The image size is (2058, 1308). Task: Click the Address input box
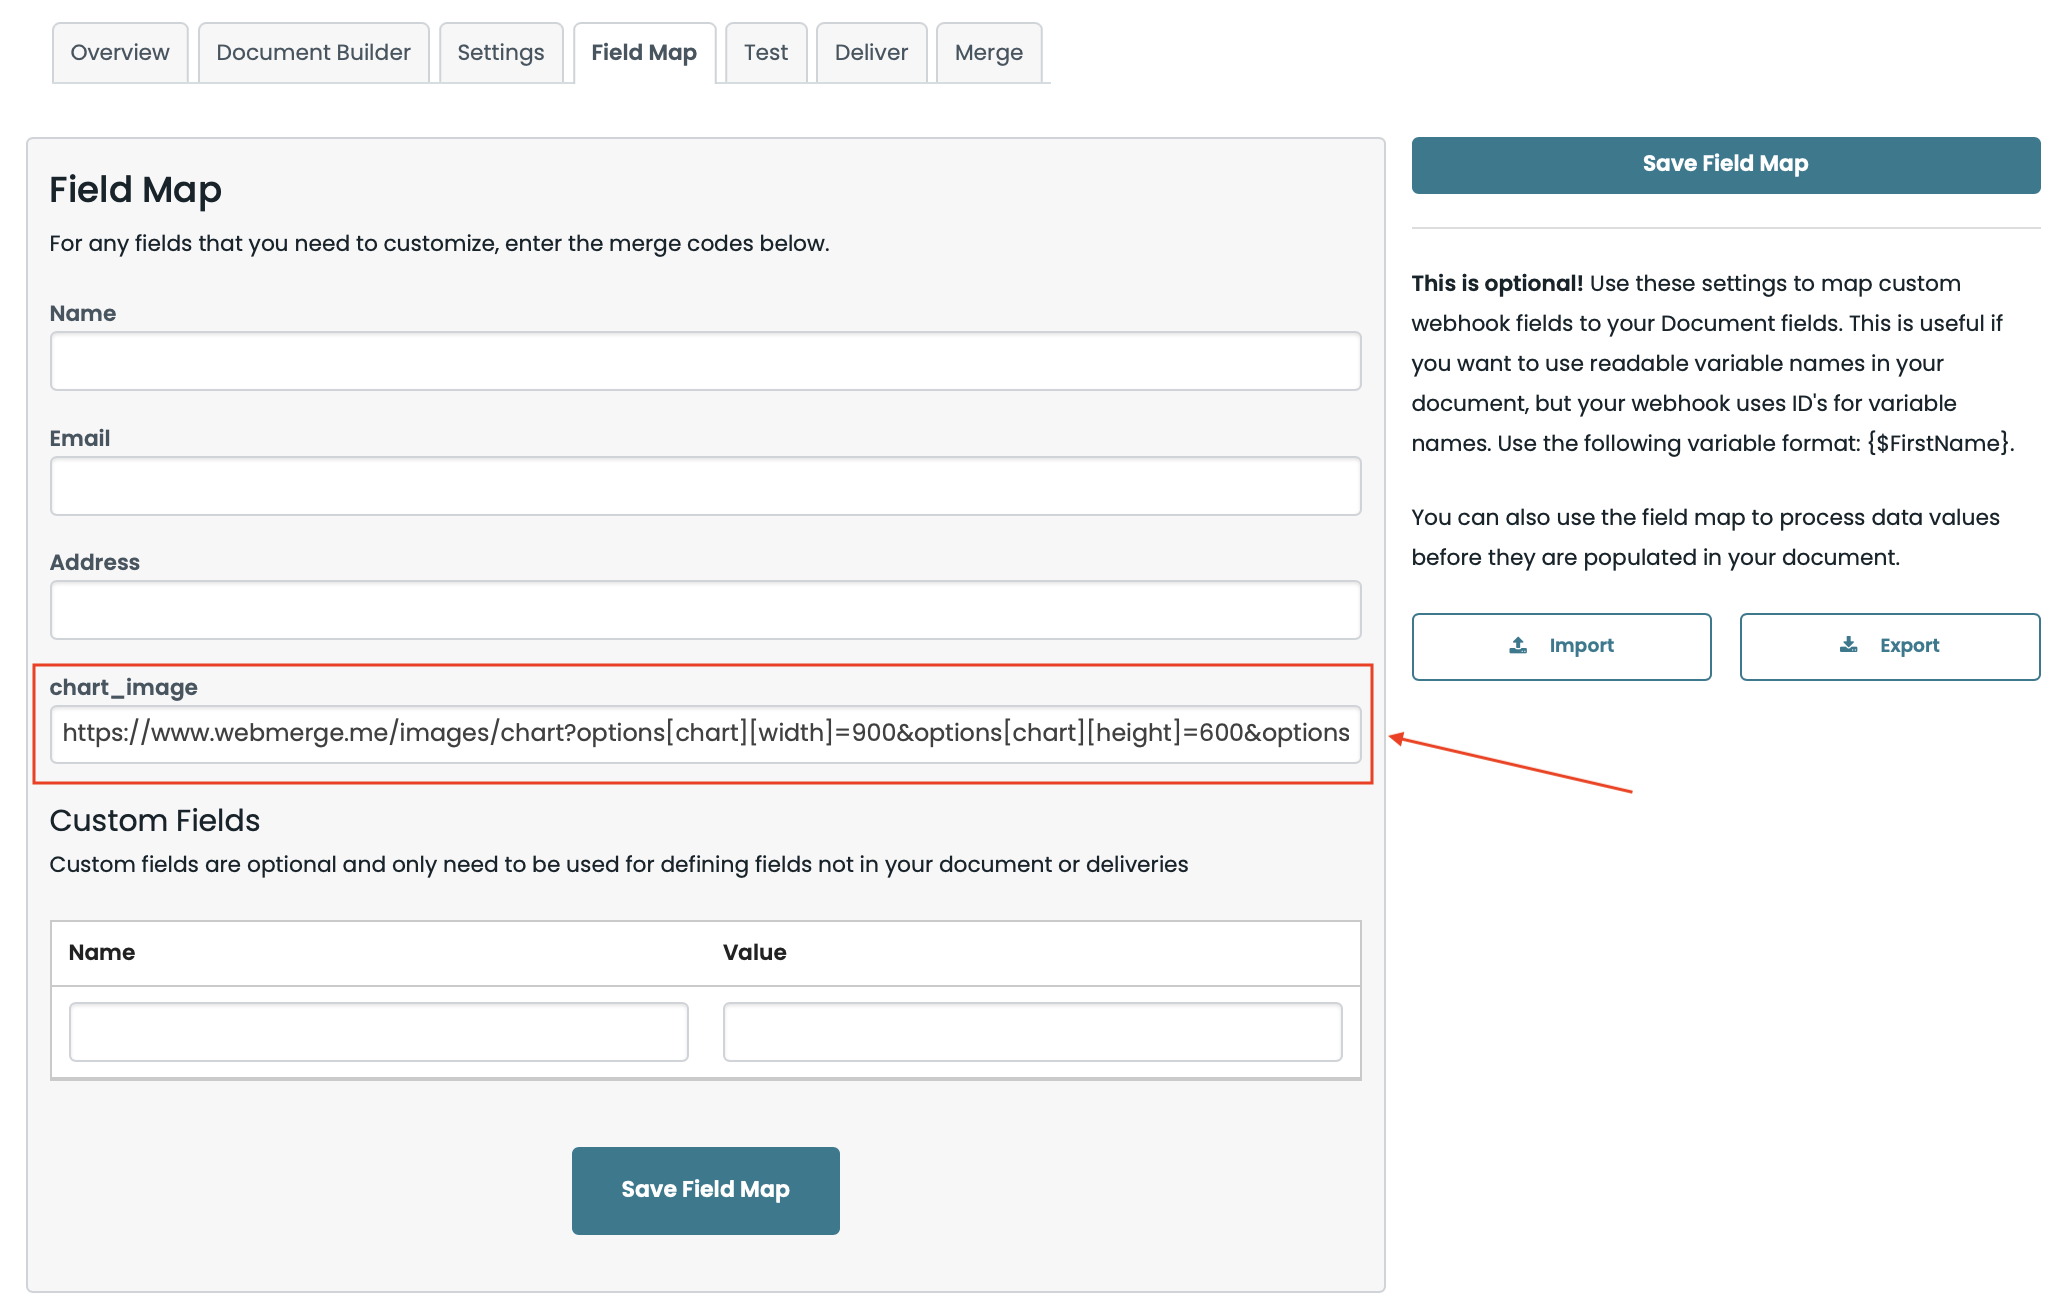pos(705,610)
